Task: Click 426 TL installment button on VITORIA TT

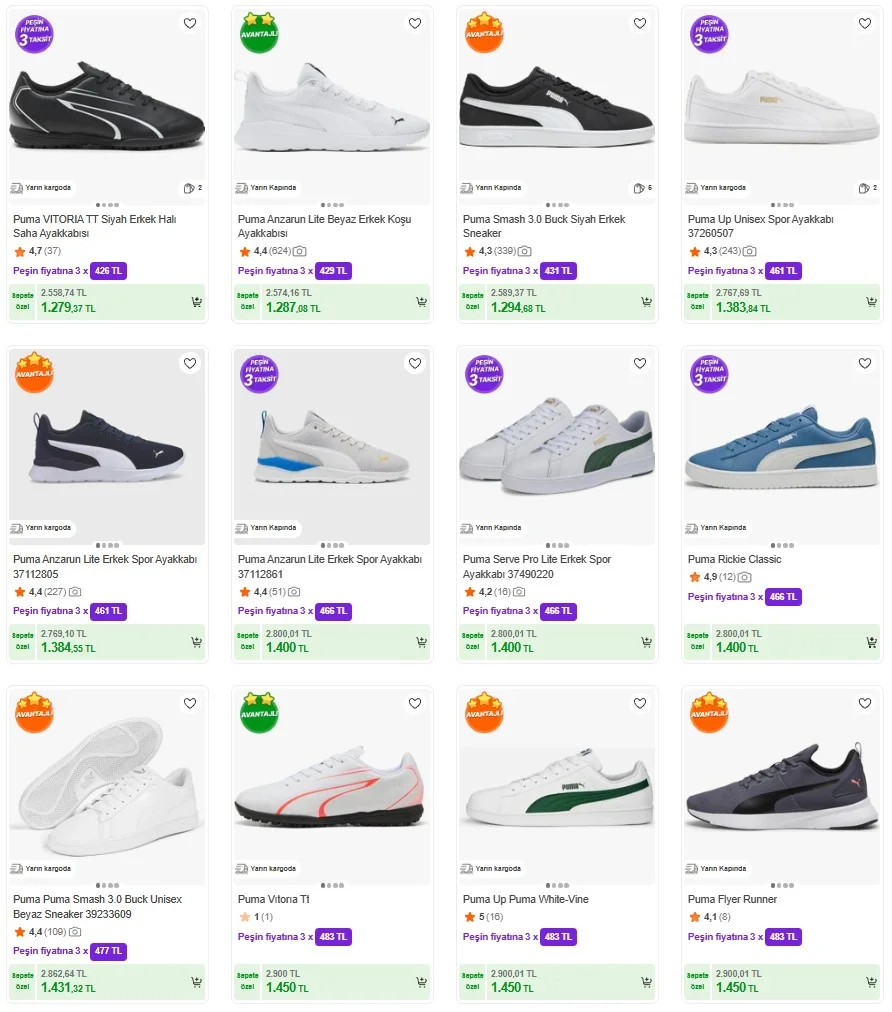Action: (x=109, y=270)
